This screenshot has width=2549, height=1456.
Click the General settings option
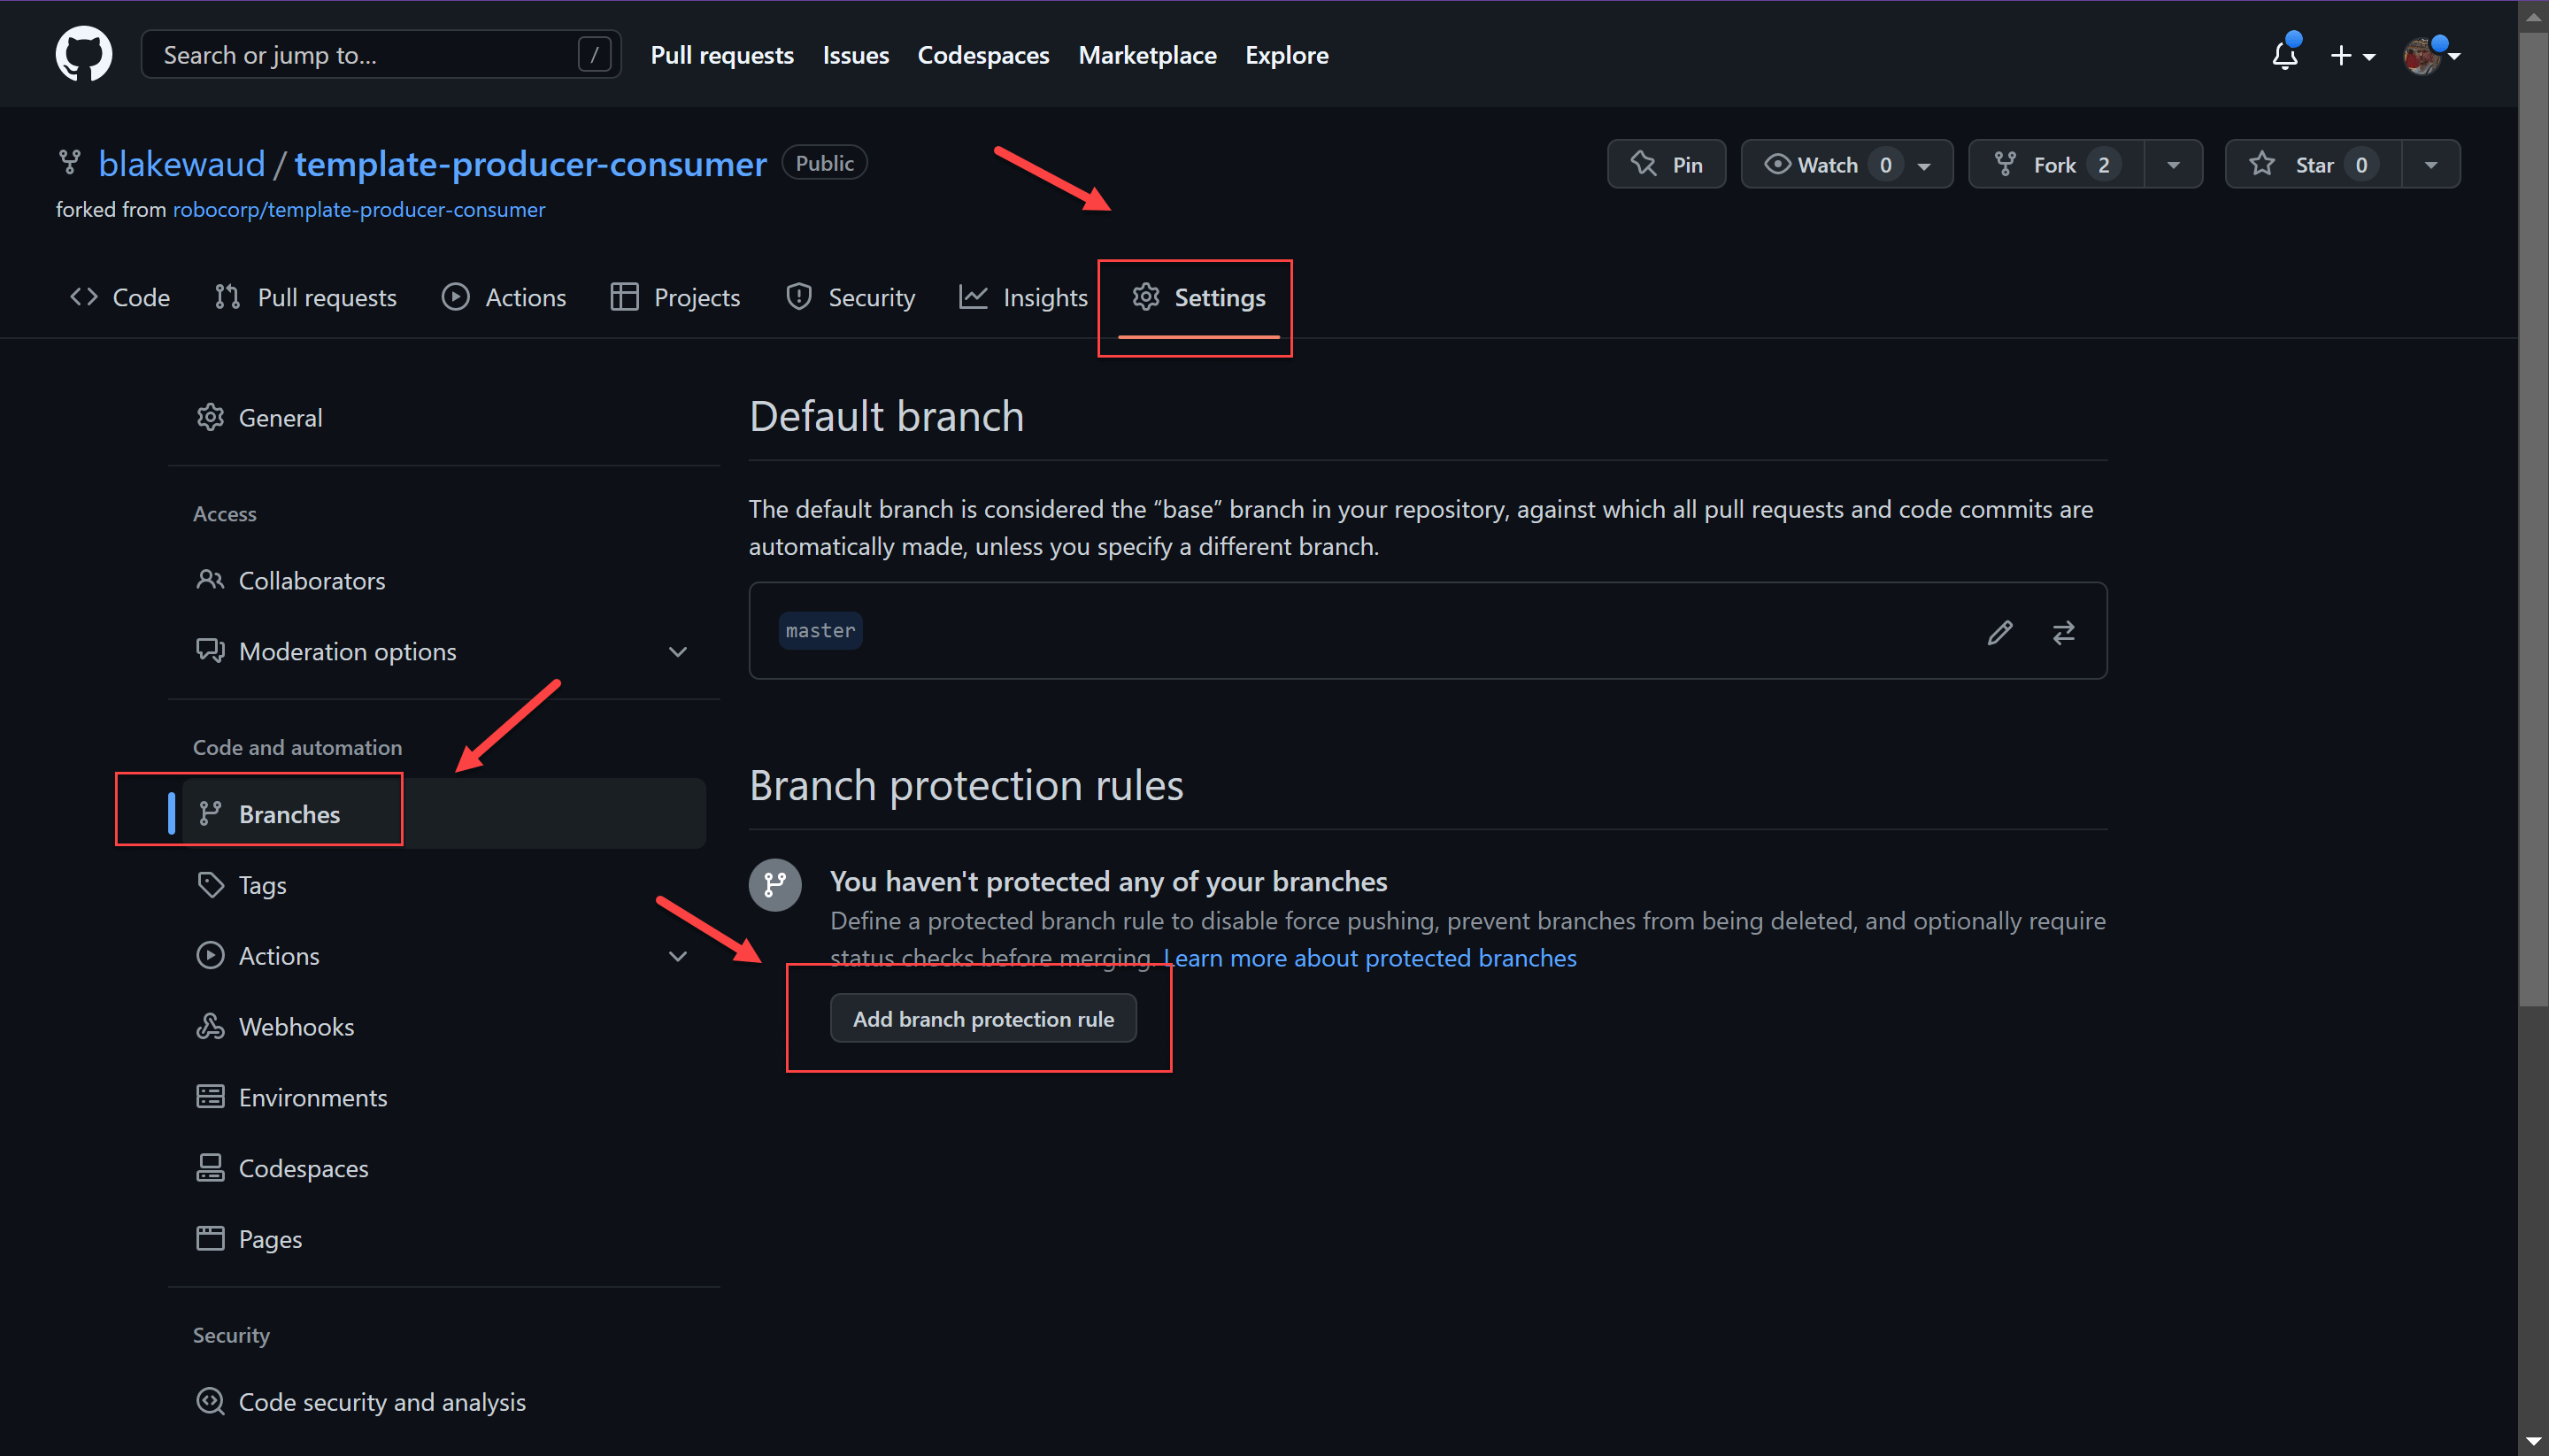click(280, 417)
